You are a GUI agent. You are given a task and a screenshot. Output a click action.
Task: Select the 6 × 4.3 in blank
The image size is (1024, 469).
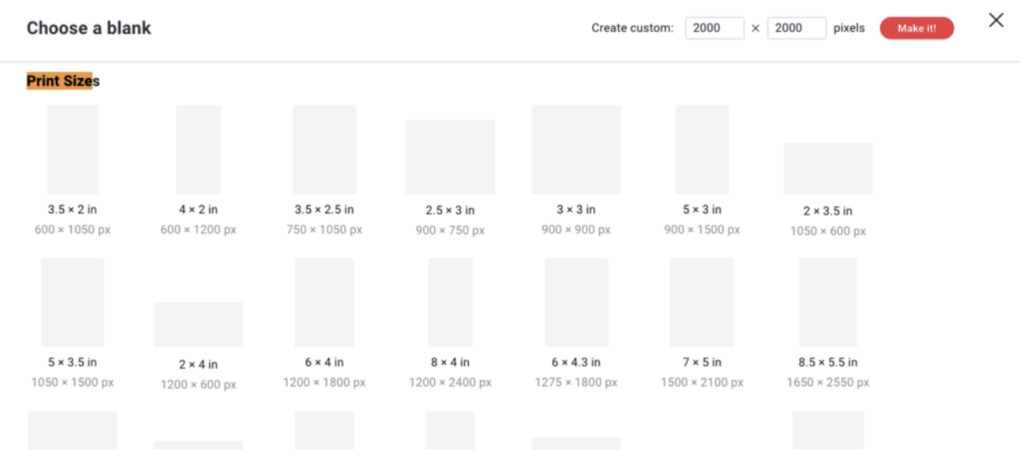(576, 302)
